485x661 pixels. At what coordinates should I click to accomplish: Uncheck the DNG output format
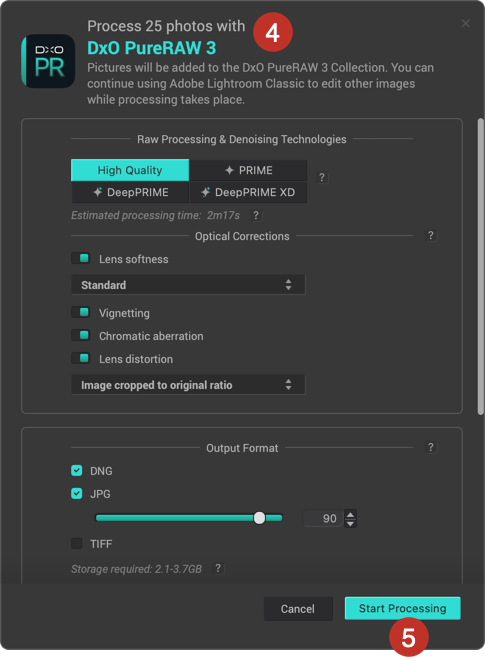tap(77, 470)
